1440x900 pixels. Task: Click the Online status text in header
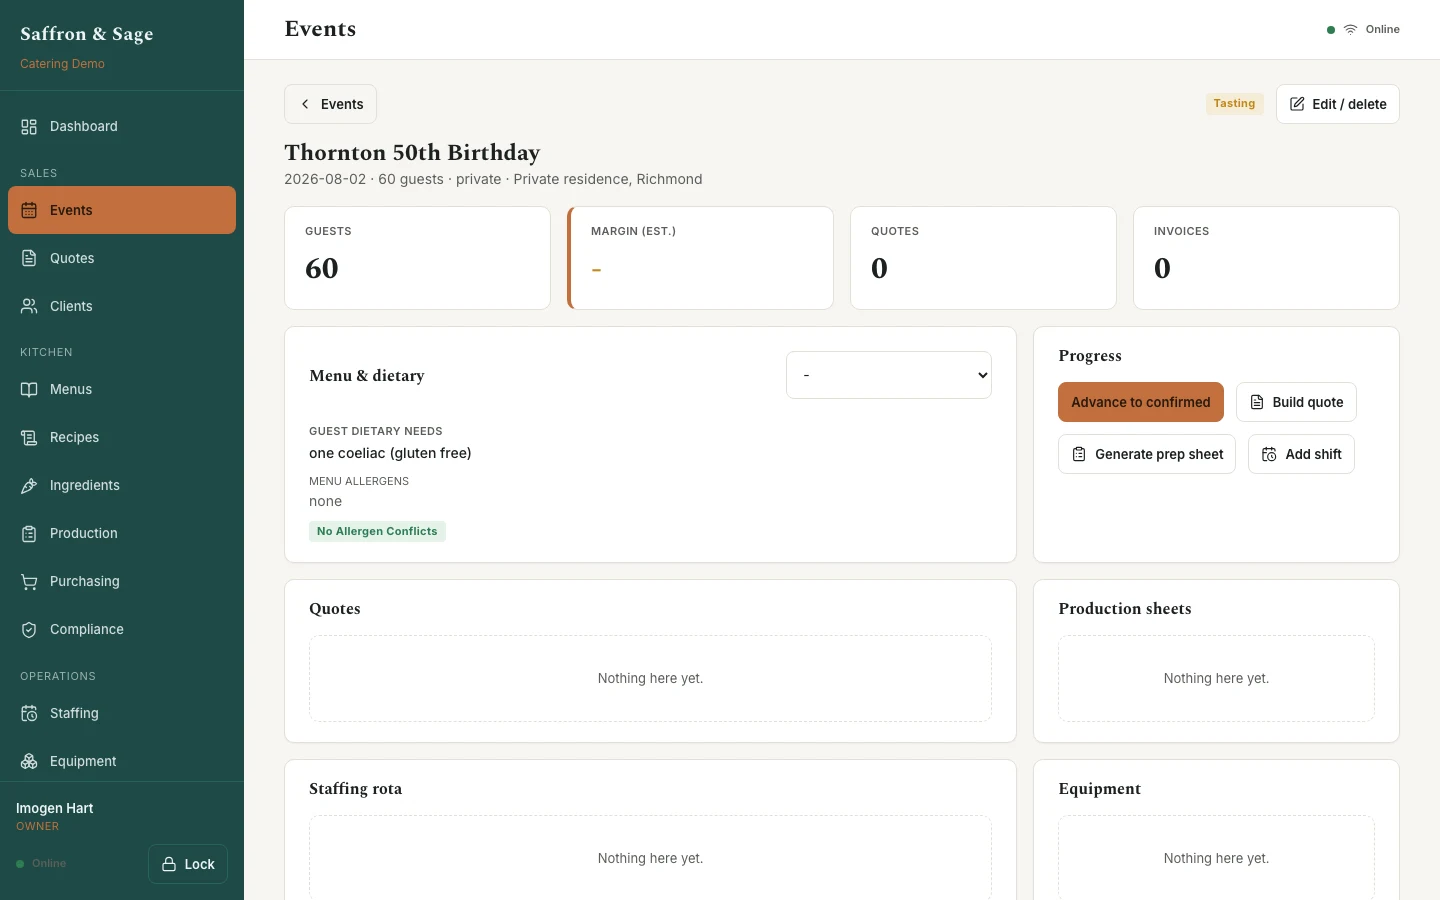click(1383, 30)
